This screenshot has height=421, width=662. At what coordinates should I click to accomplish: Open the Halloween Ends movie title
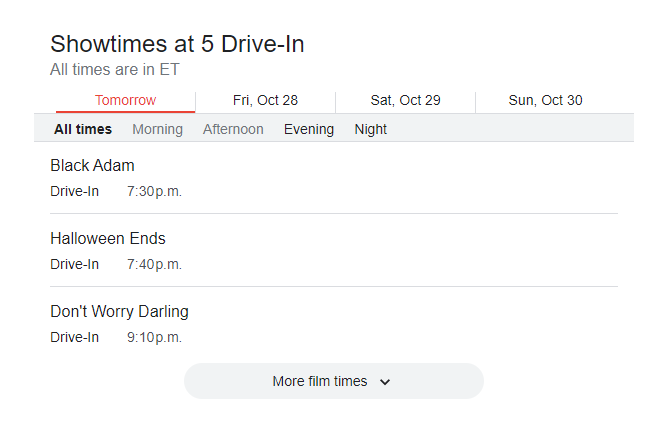[x=108, y=238]
